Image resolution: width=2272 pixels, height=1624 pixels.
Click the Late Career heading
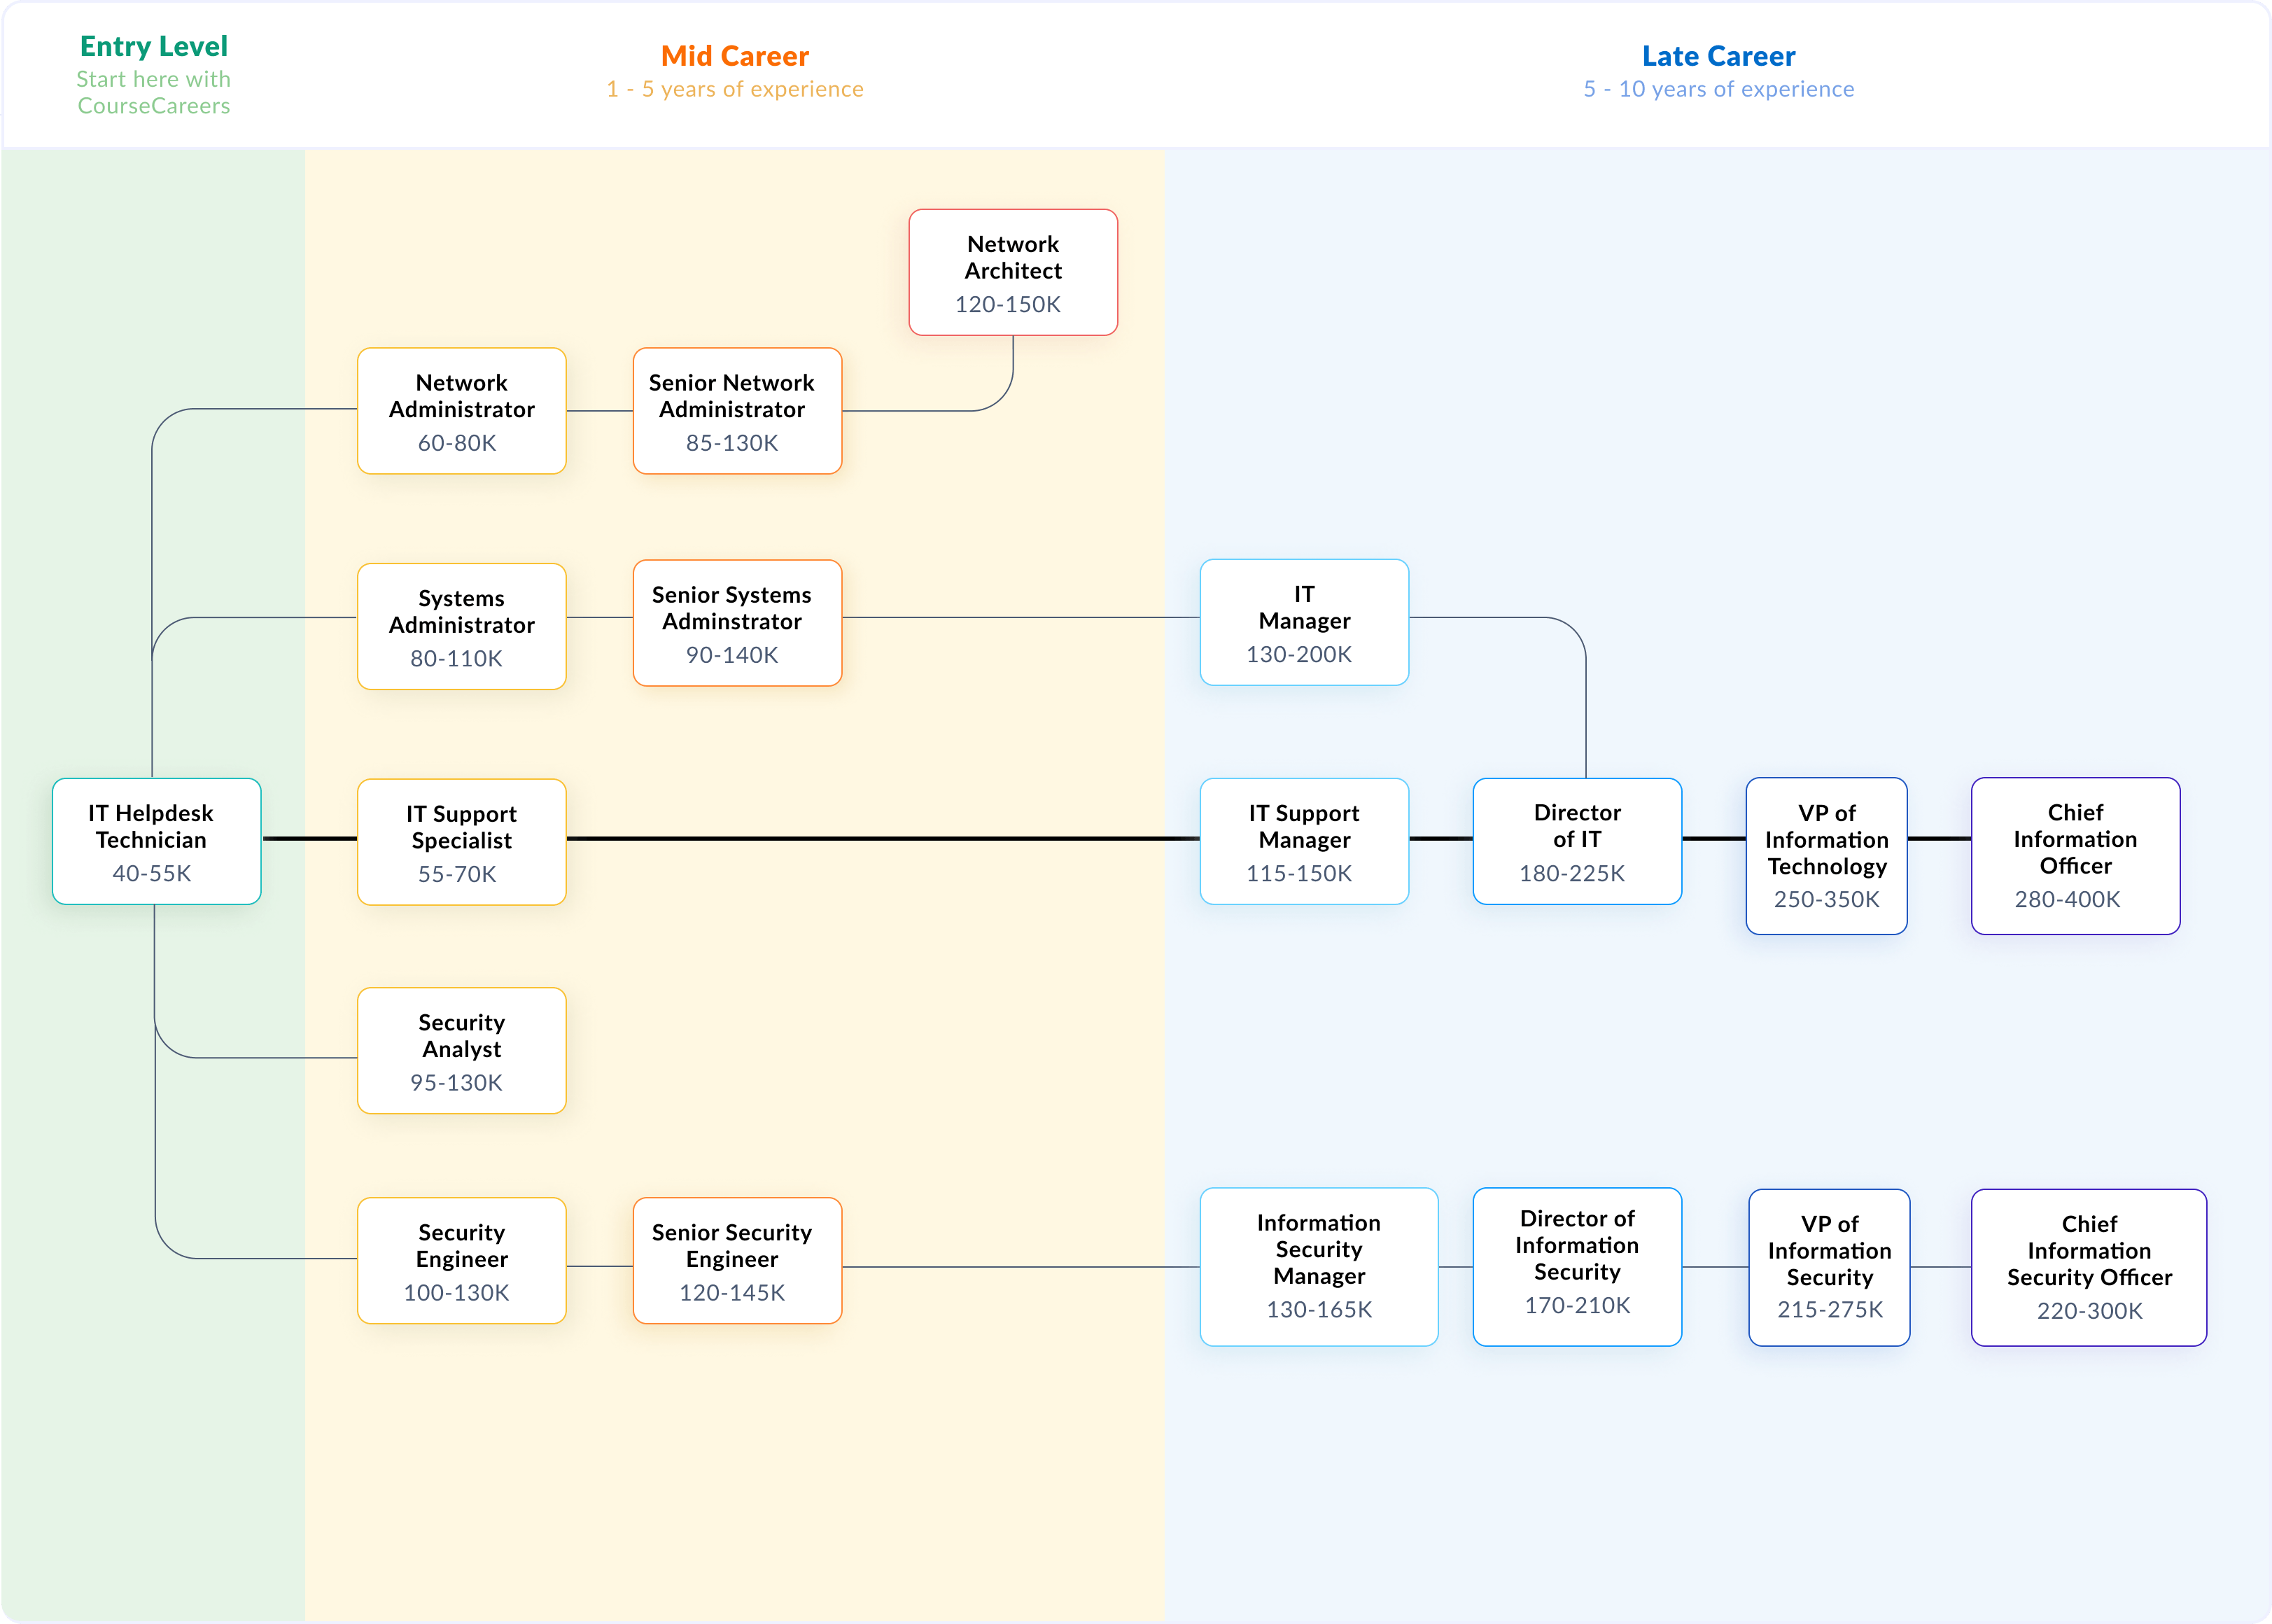point(1718,56)
